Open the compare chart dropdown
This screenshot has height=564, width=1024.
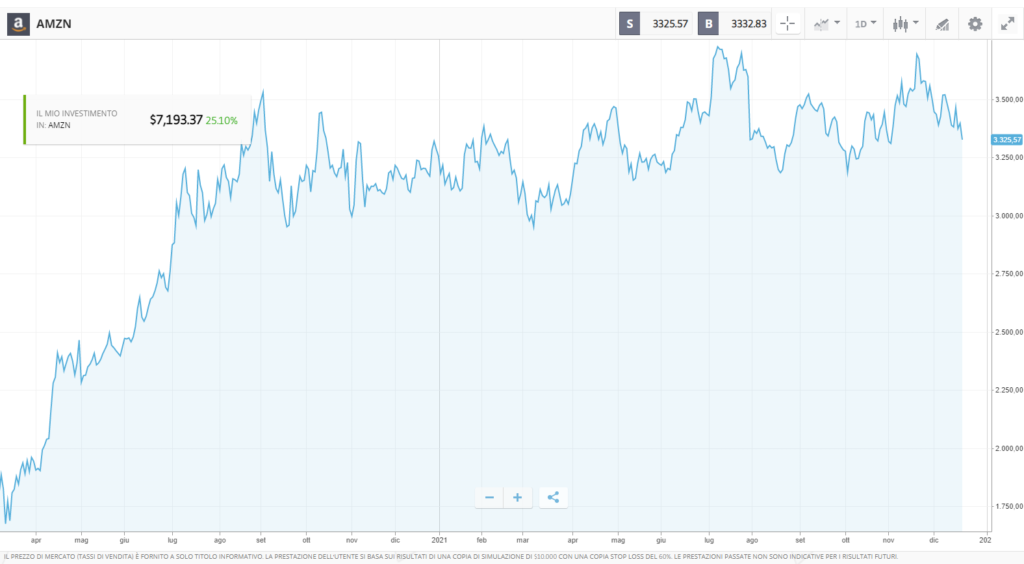click(x=826, y=24)
